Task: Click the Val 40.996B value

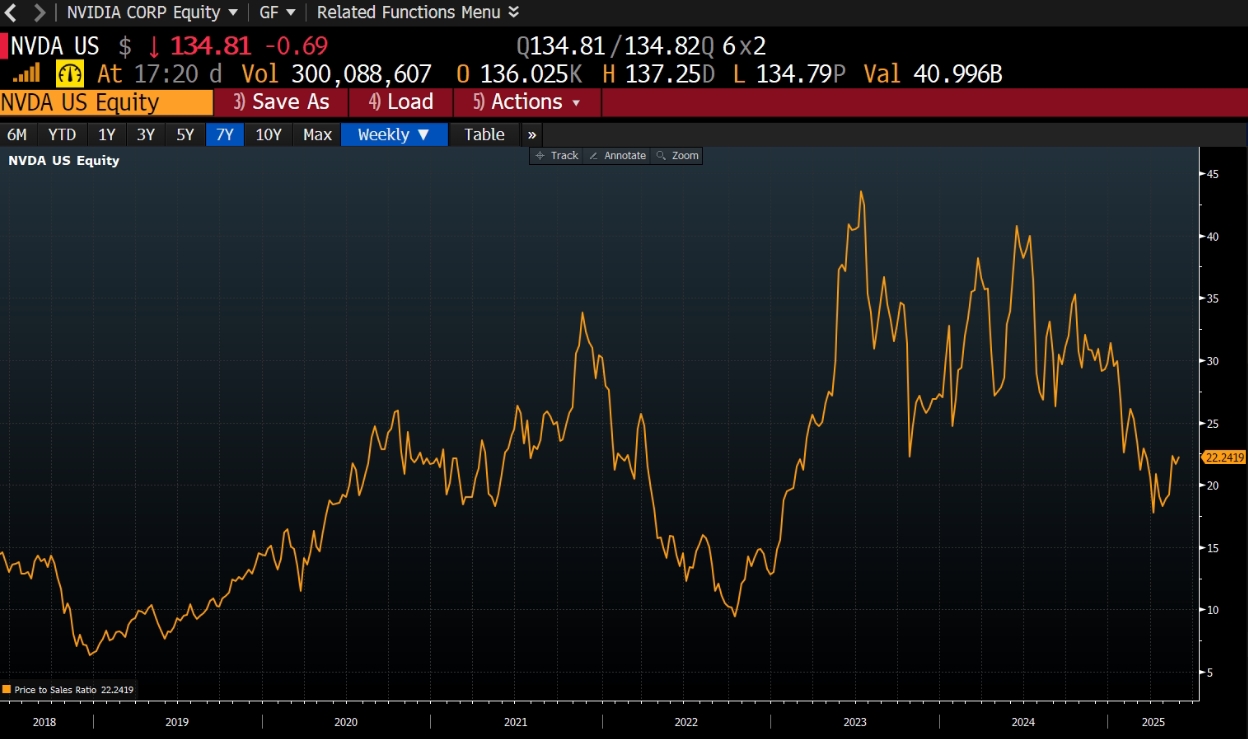Action: click(x=933, y=74)
